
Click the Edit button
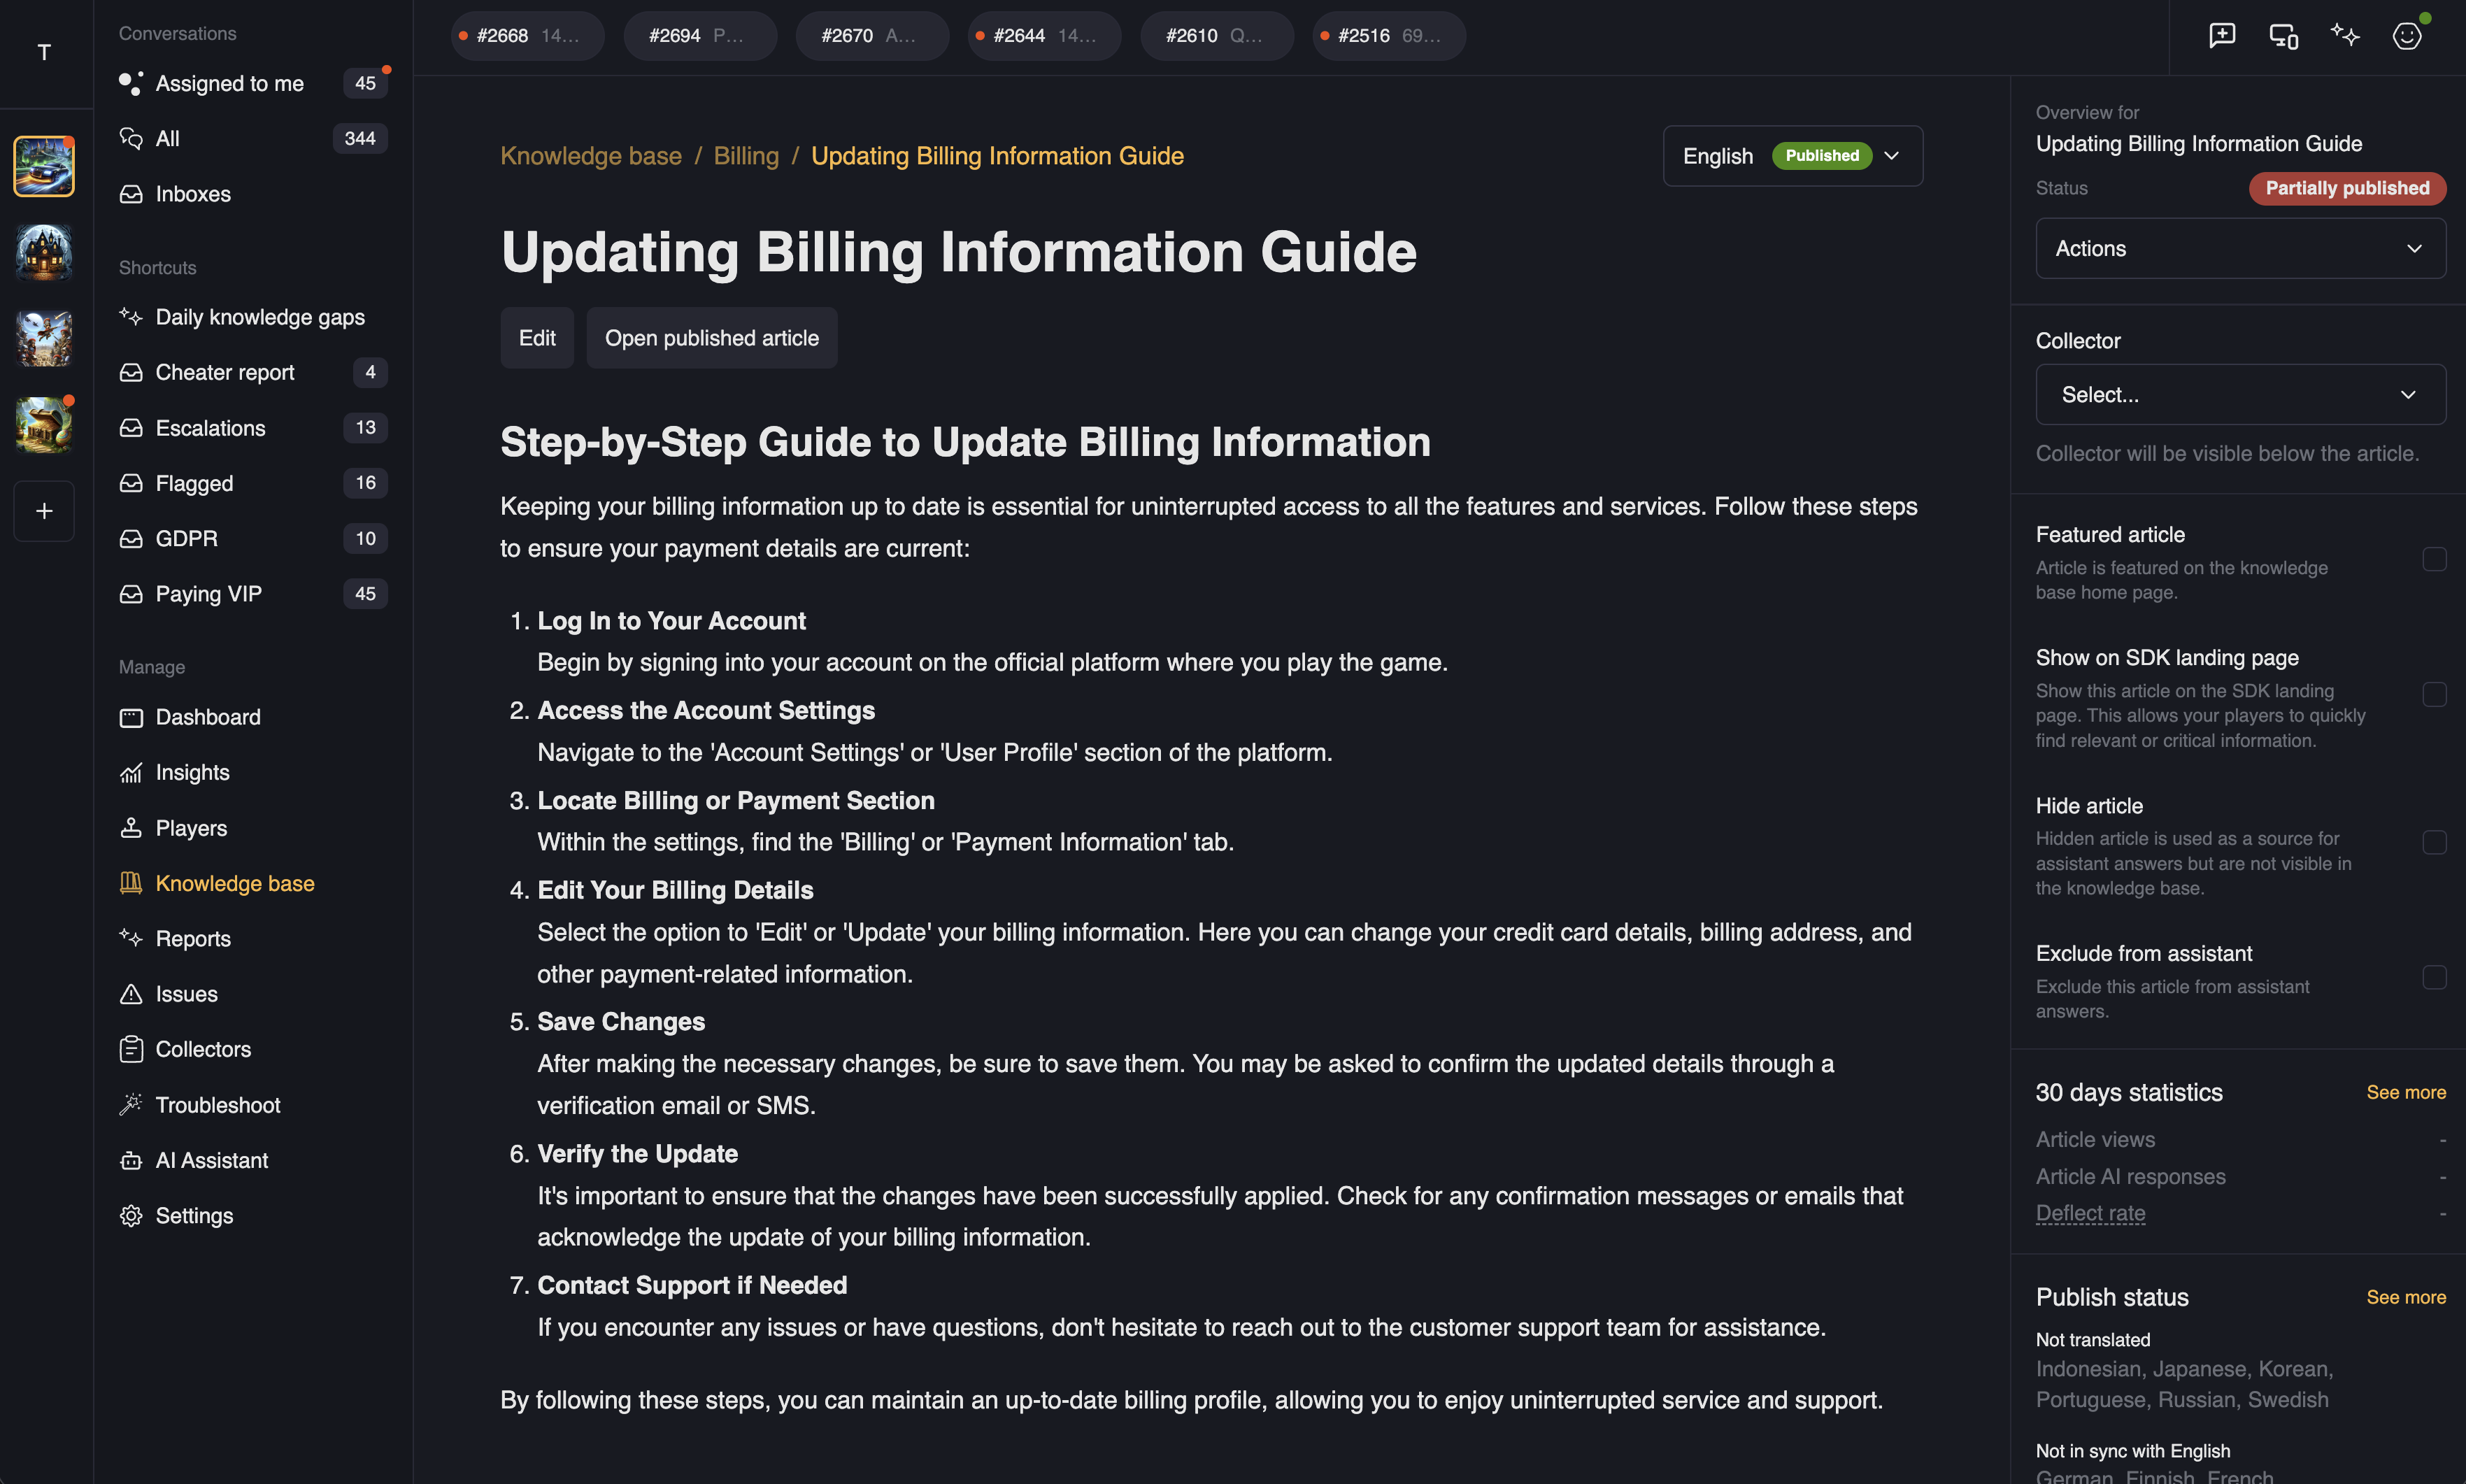point(537,338)
